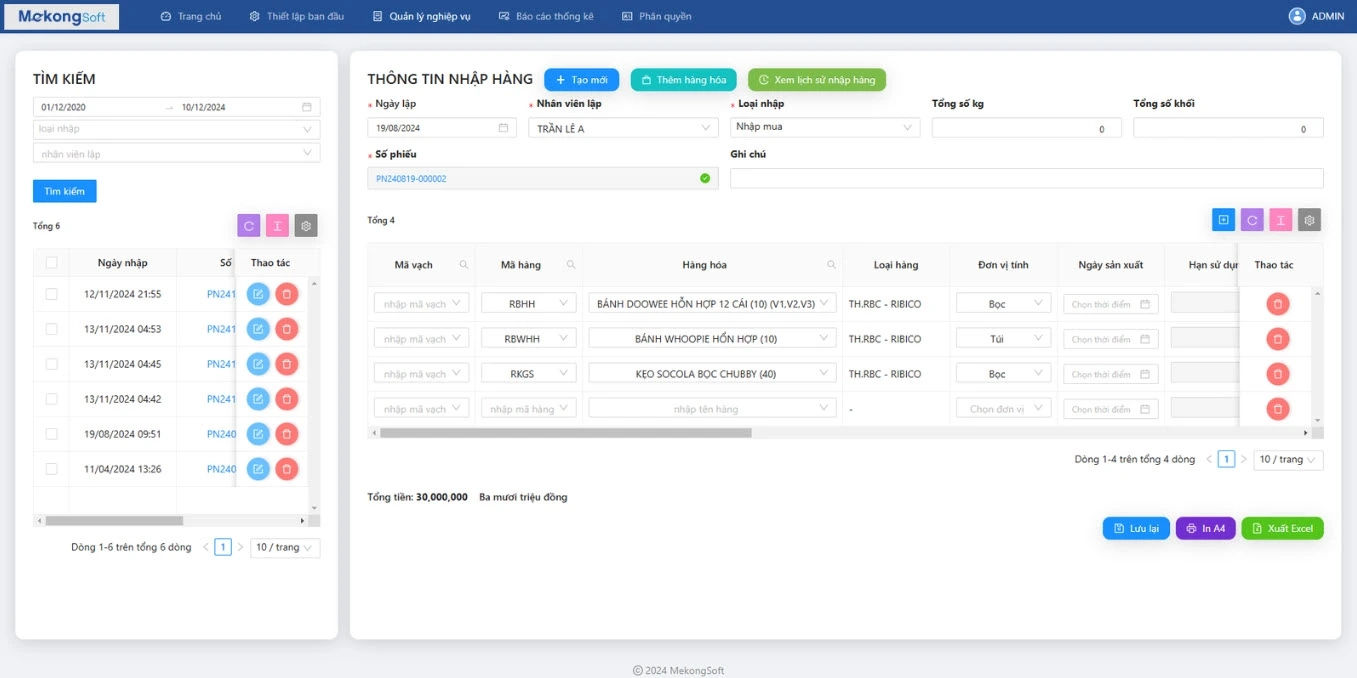Open the gray settings gear above goods table
Image resolution: width=1357 pixels, height=678 pixels.
tap(1309, 220)
